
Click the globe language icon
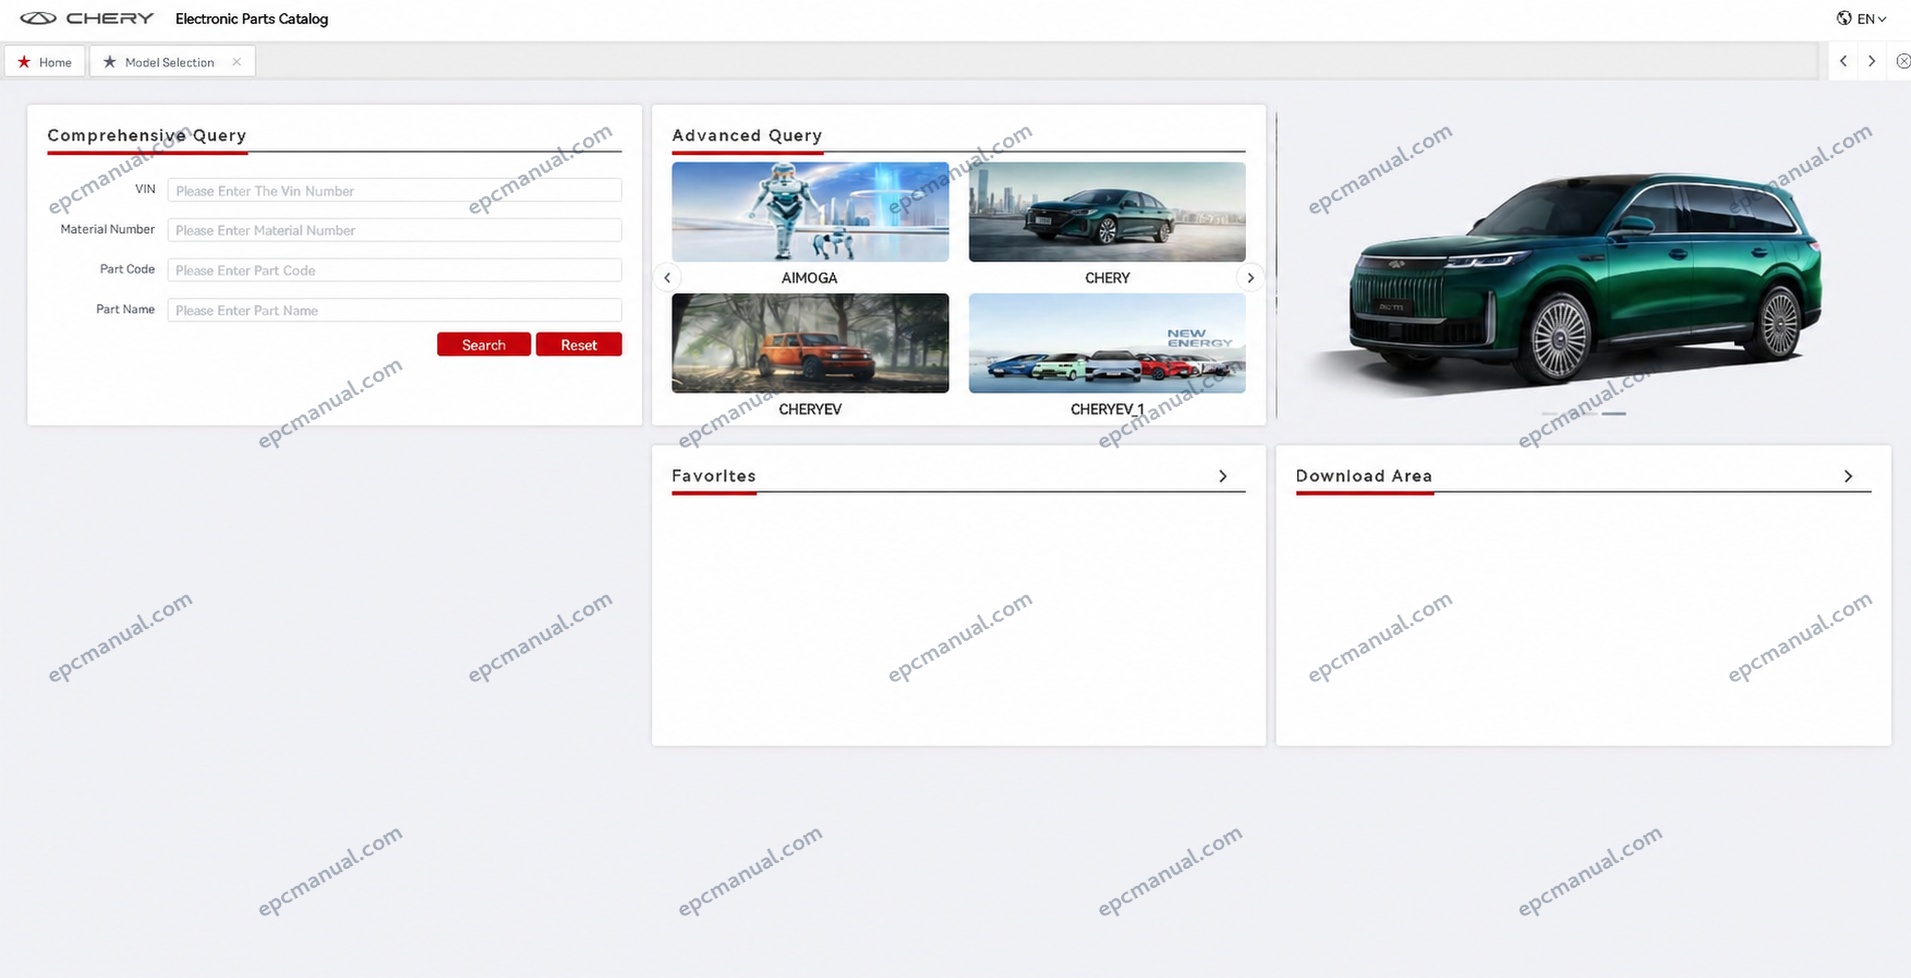point(1844,18)
